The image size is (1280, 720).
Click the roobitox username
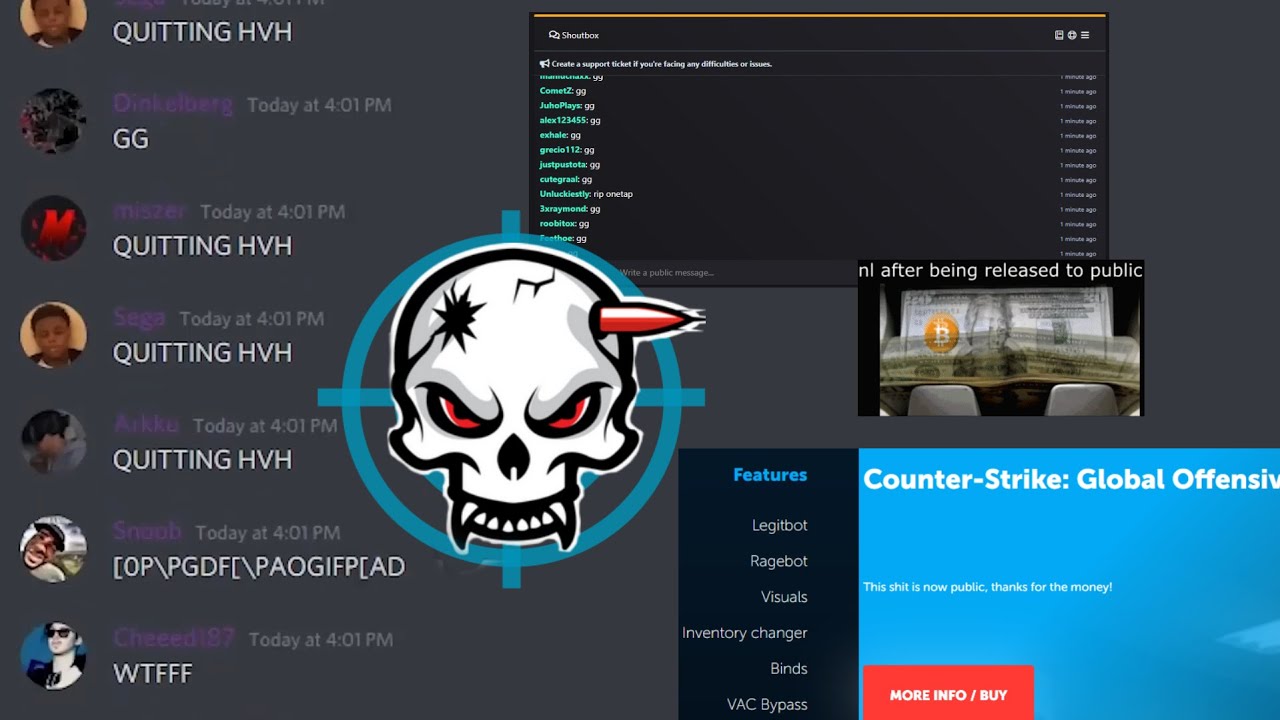tap(558, 224)
